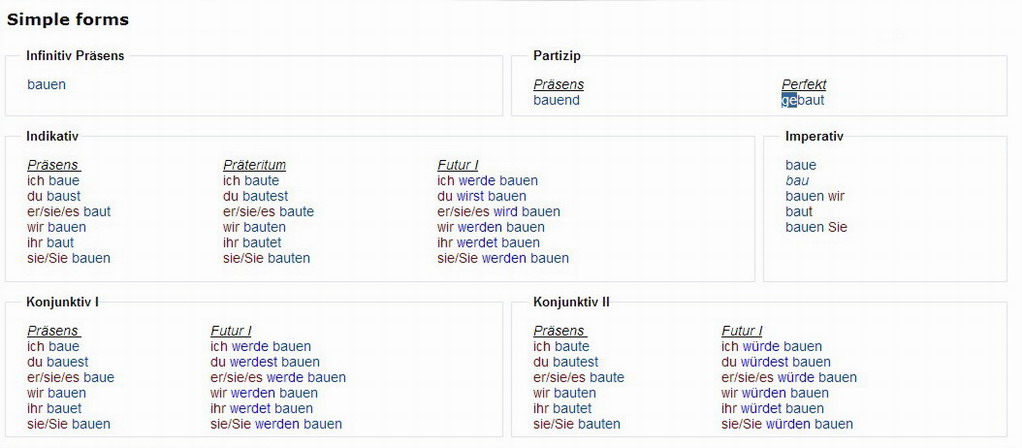Select "sie/Sie würden bauen" in Konjunktiv II
1022x448 pixels.
tap(787, 424)
